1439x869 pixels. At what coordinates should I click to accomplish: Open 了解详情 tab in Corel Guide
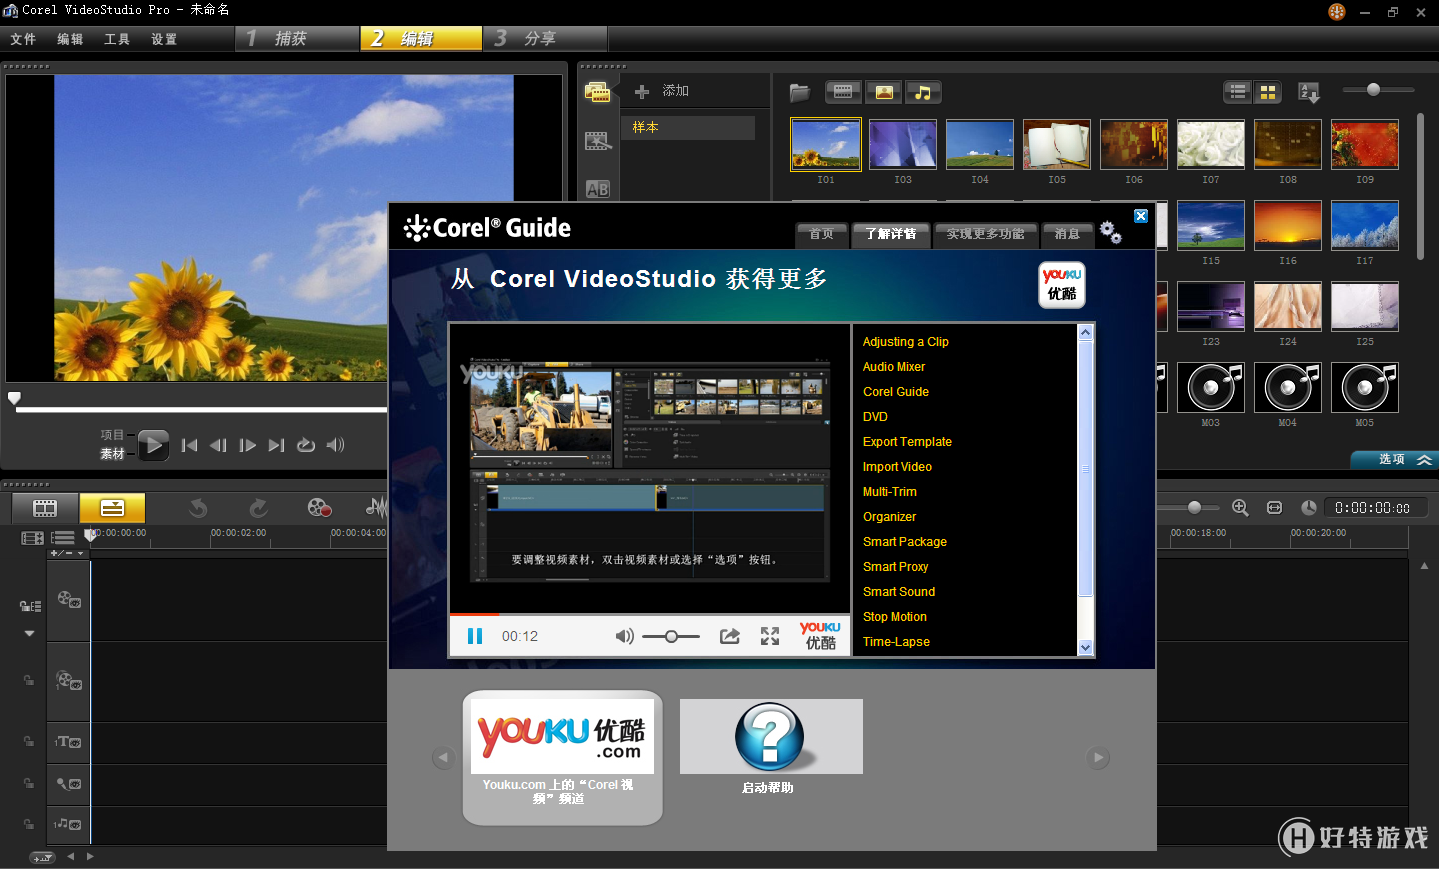pos(891,234)
